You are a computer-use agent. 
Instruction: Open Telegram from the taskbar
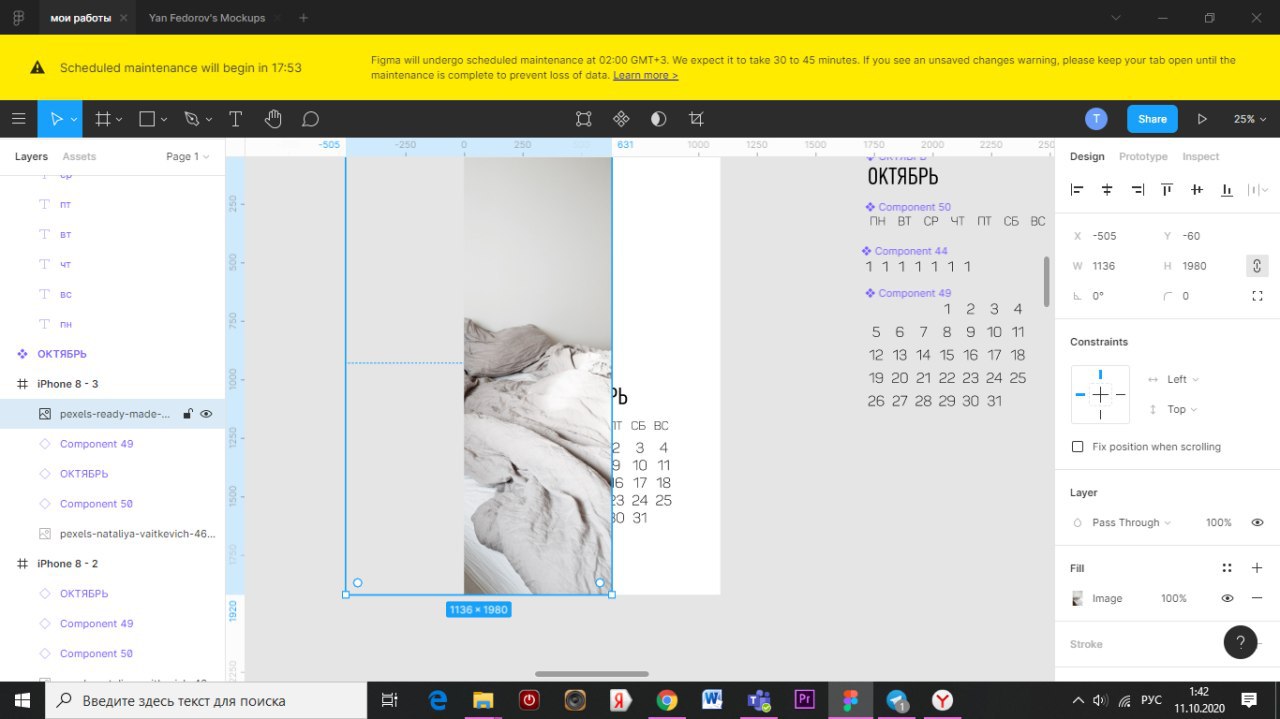click(x=897, y=700)
